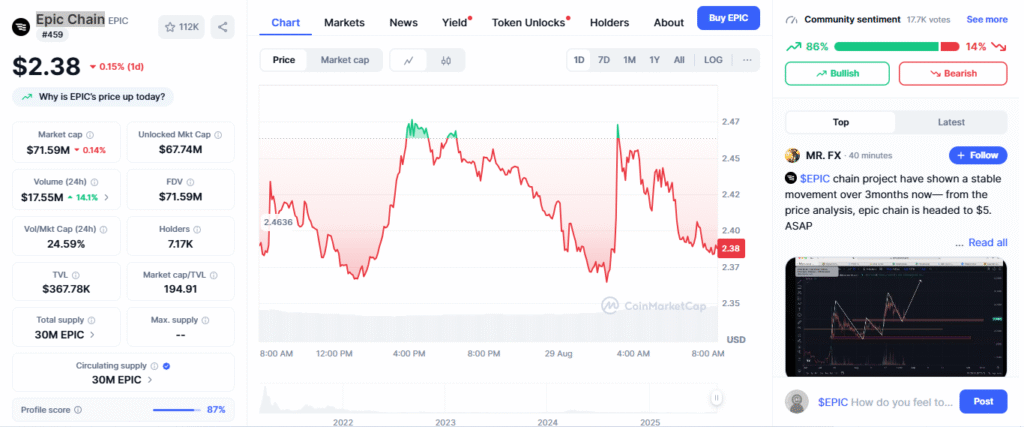Click your profile avatar beside post box

click(797, 402)
